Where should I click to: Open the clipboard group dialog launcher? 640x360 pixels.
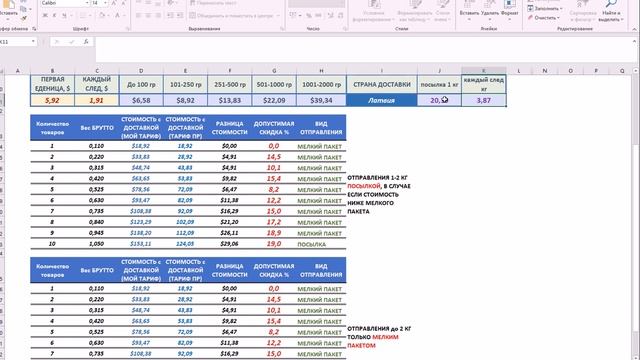click(34, 29)
